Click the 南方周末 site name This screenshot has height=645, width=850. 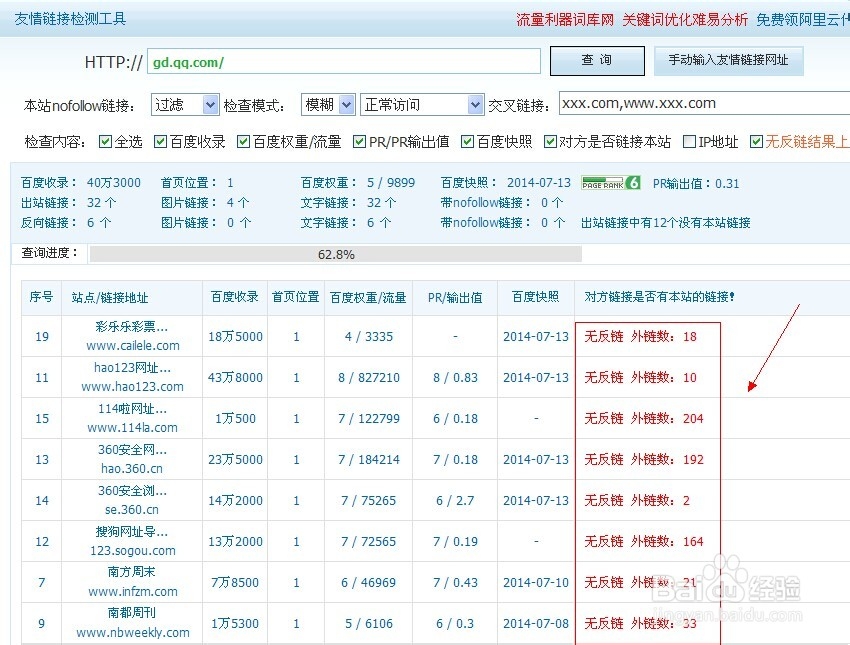[132, 572]
